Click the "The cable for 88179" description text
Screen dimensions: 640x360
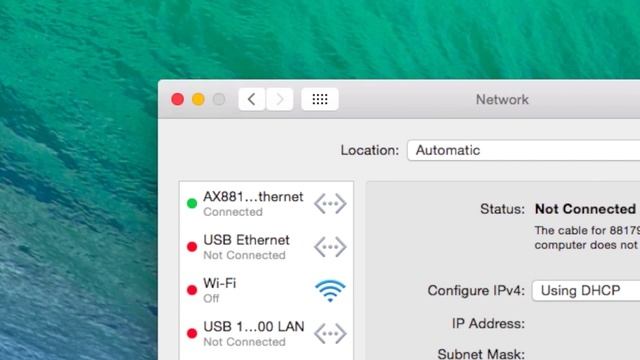[x=587, y=231]
